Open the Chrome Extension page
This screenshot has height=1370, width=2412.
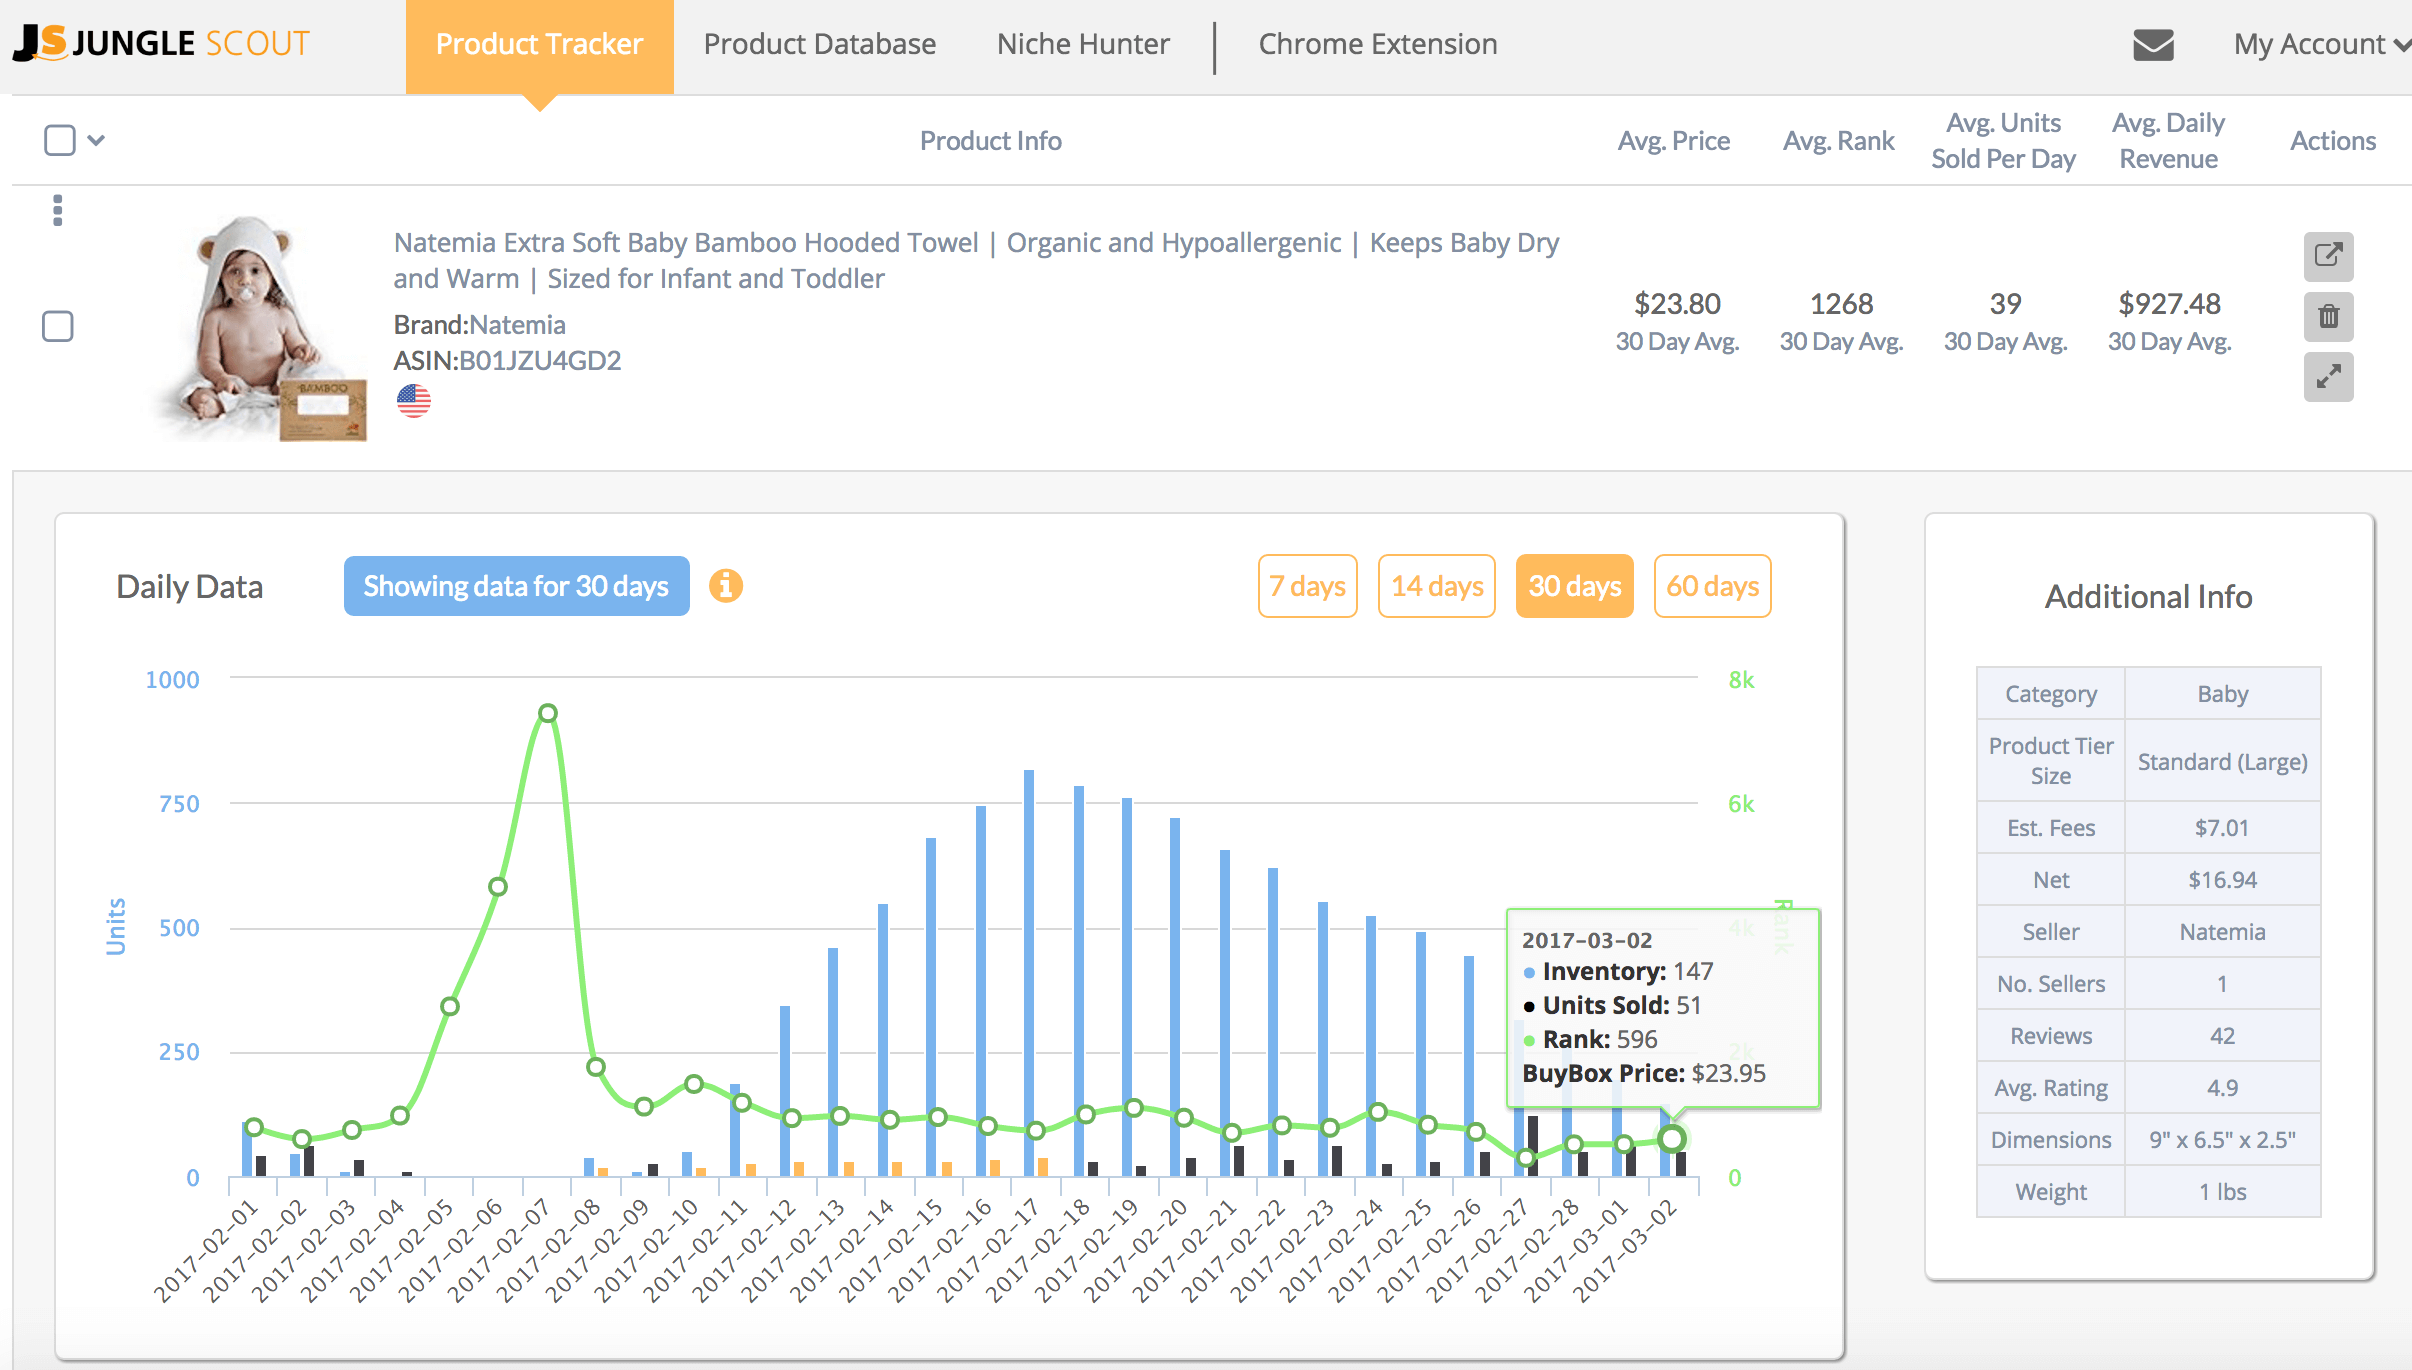pyautogui.click(x=1377, y=44)
